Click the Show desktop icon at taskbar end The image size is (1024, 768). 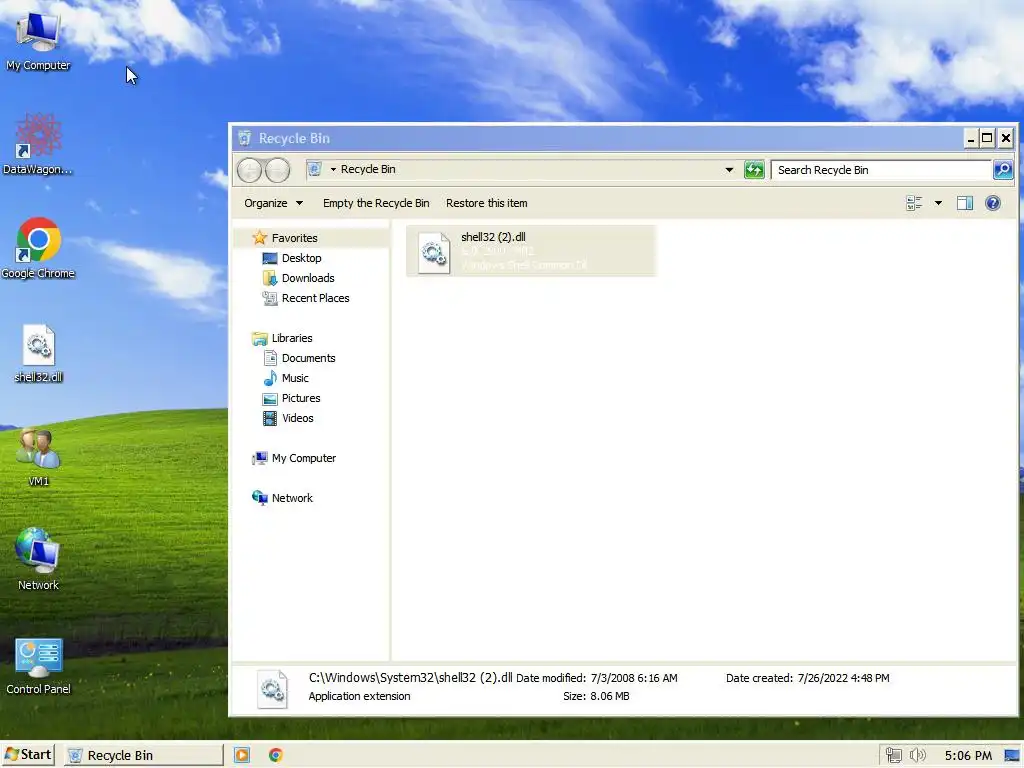pyautogui.click(x=1012, y=756)
